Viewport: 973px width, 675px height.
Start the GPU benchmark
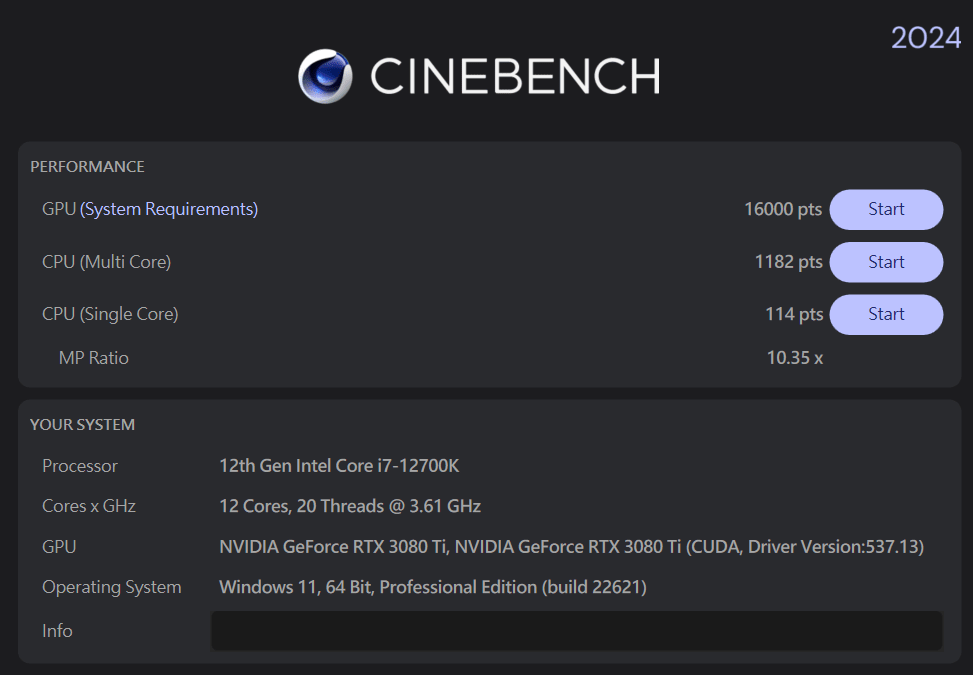tap(885, 209)
